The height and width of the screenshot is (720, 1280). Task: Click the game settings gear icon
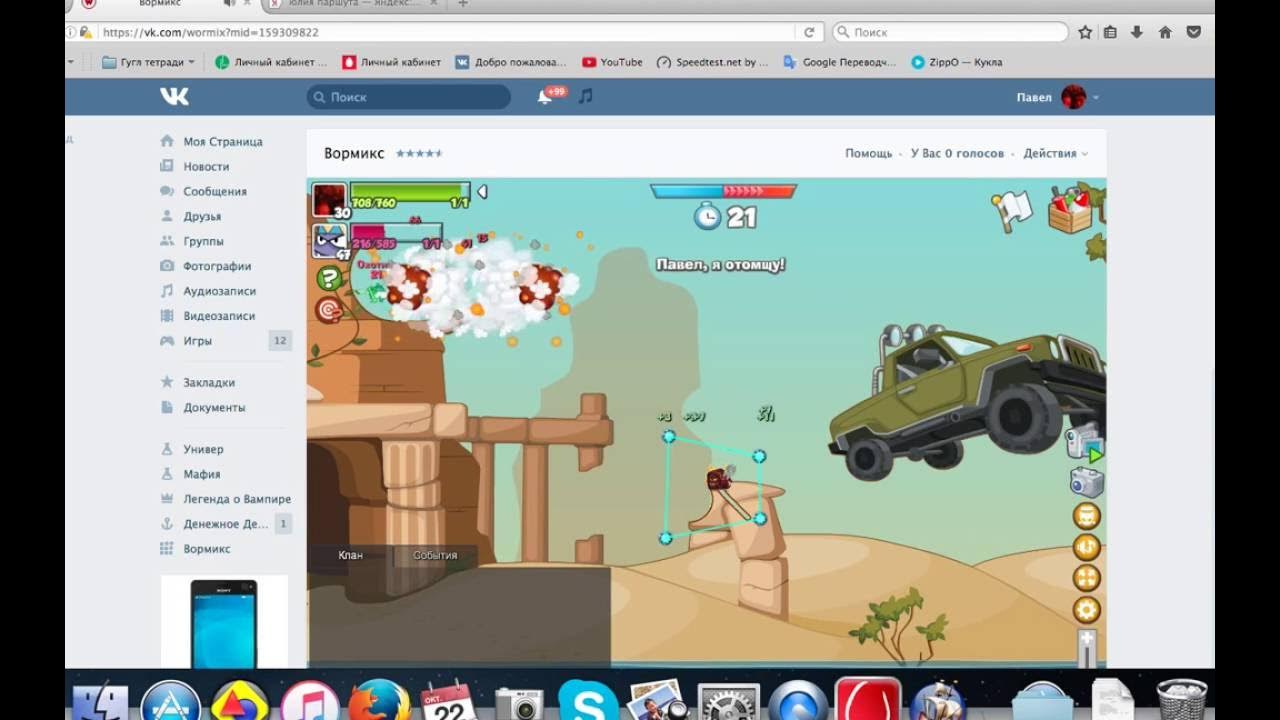pos(1087,609)
